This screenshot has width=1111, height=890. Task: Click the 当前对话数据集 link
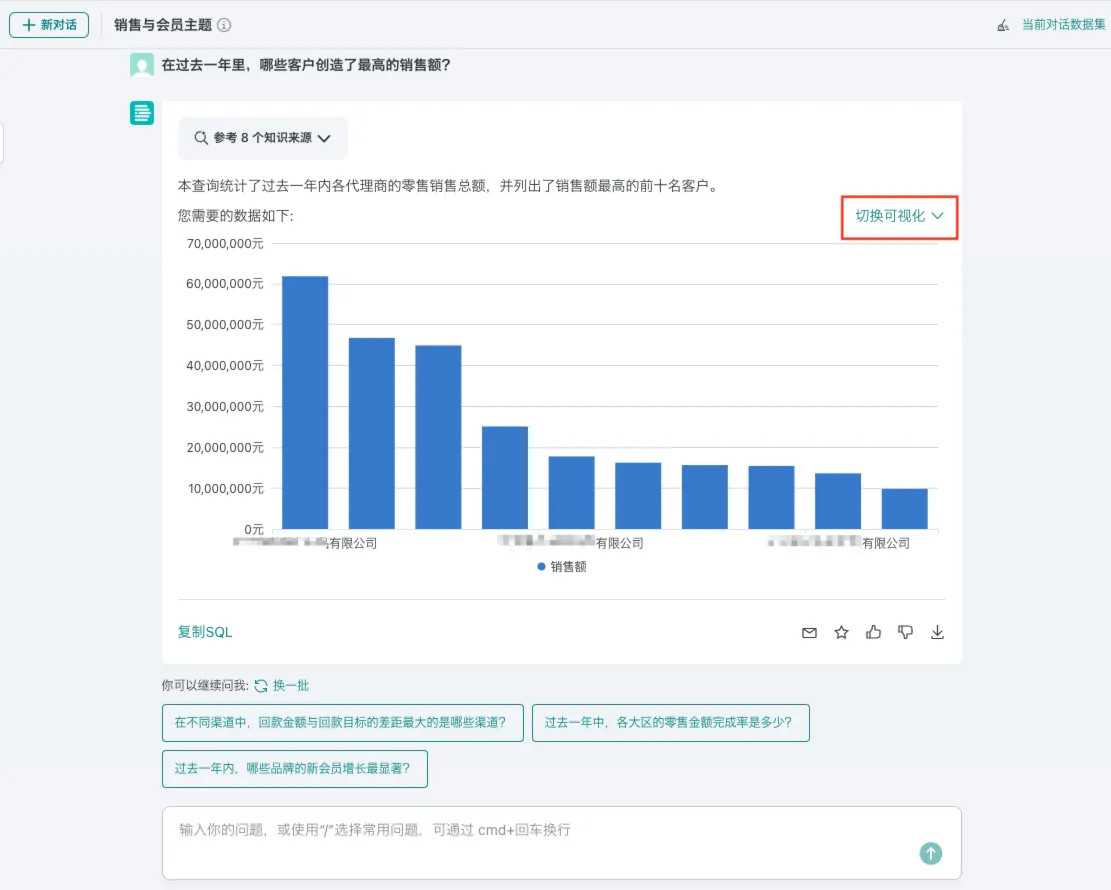coord(1063,25)
